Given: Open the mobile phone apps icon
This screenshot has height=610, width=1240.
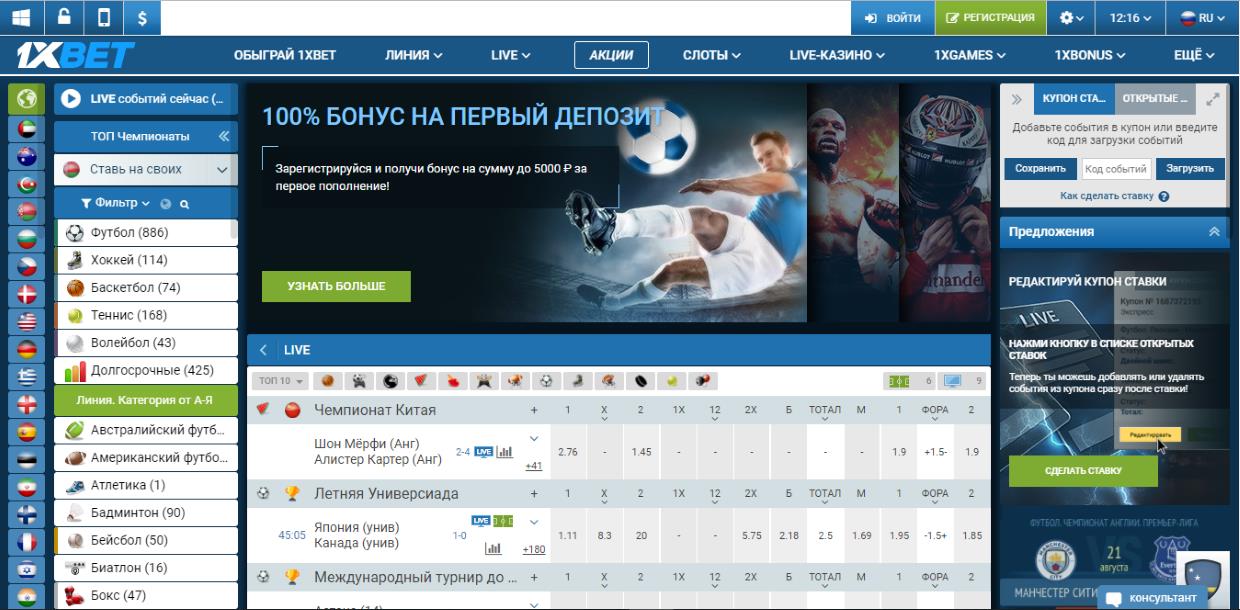Looking at the screenshot, I should [x=103, y=17].
